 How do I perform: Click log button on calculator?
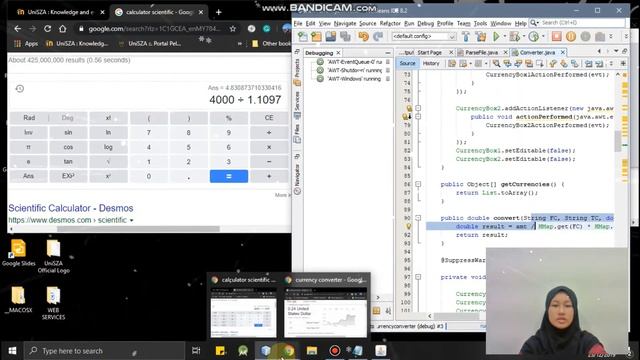(108, 147)
